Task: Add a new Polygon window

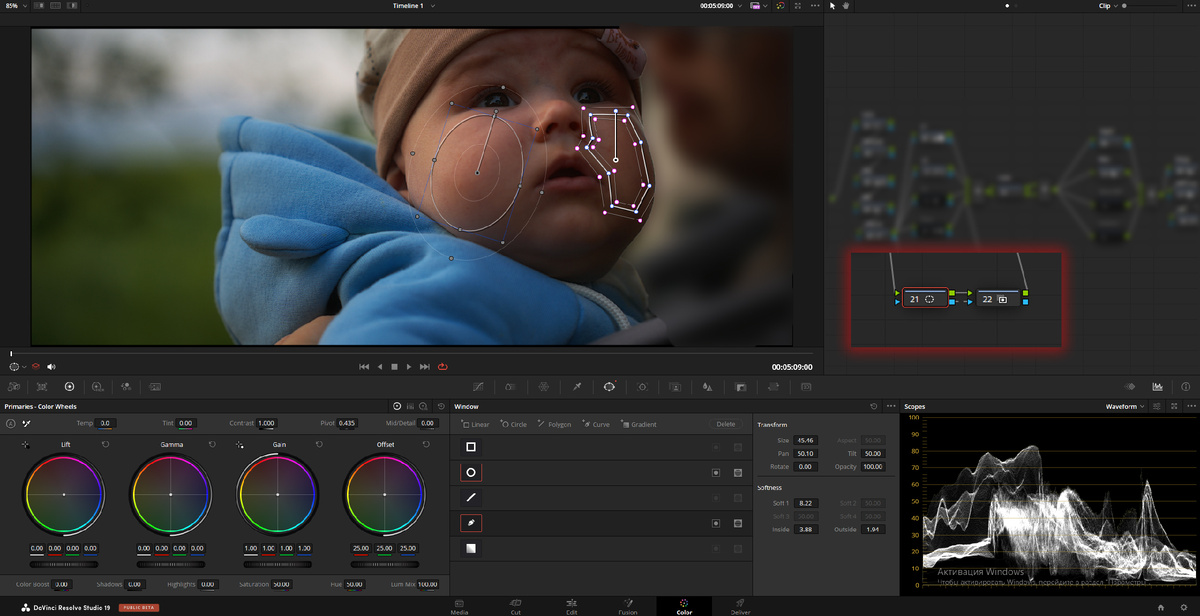Action: click(554, 424)
